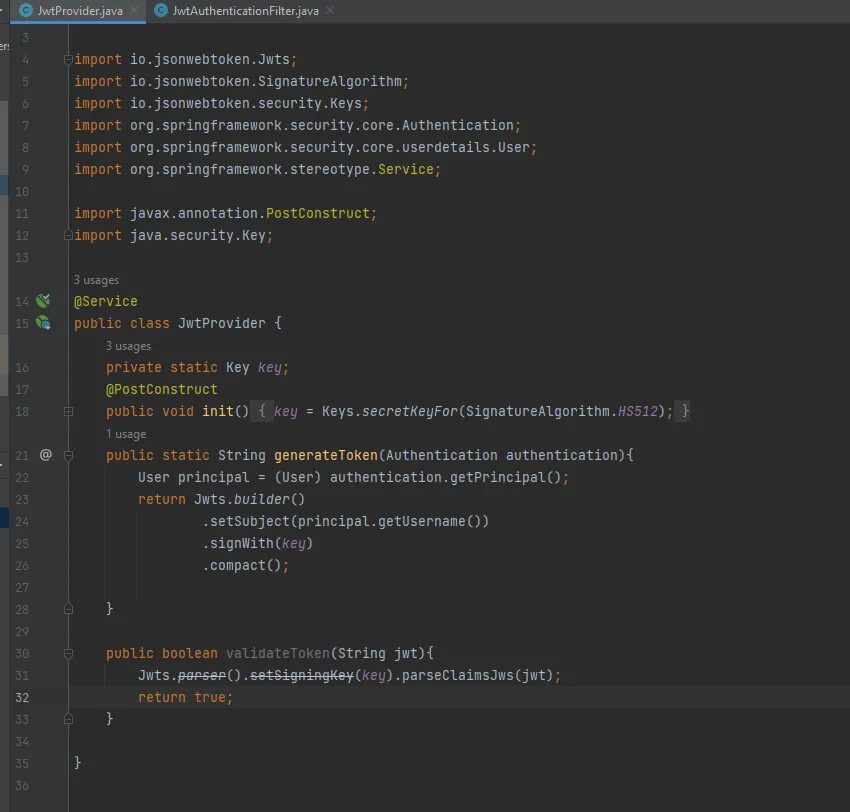Open the '3 usages' hint above @Service

96,280
